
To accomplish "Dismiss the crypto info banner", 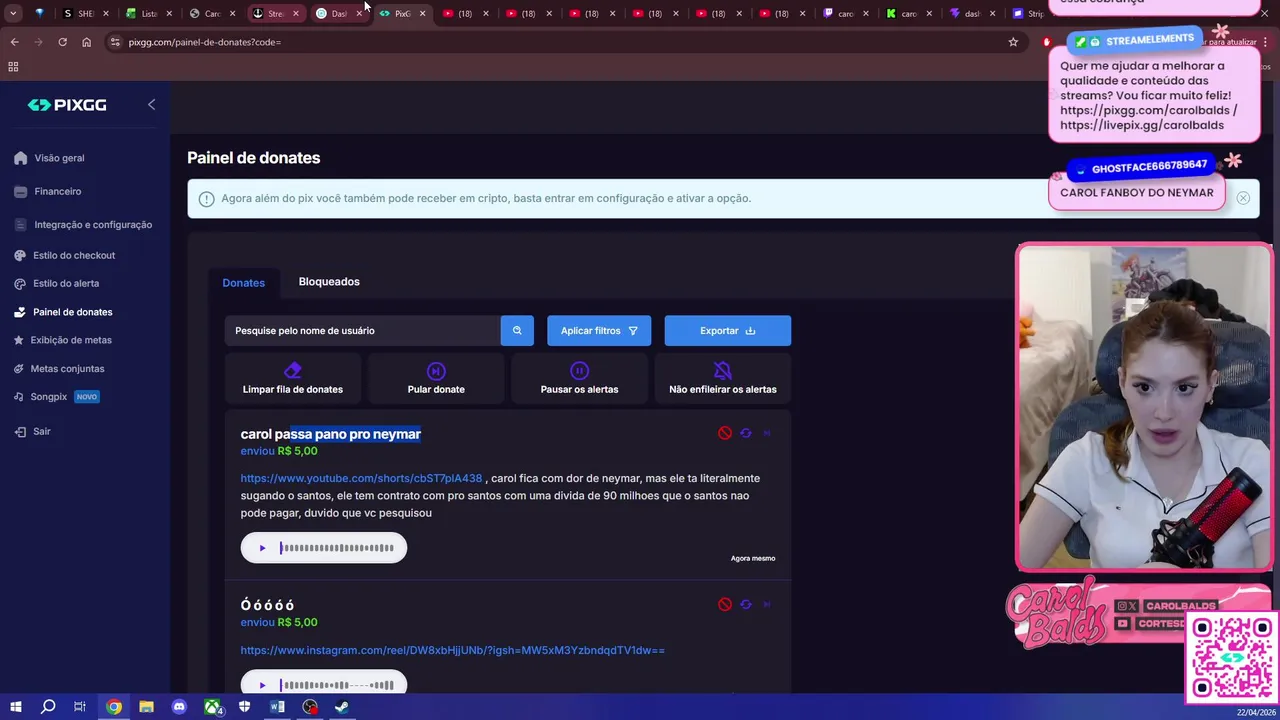I will click(x=1243, y=198).
